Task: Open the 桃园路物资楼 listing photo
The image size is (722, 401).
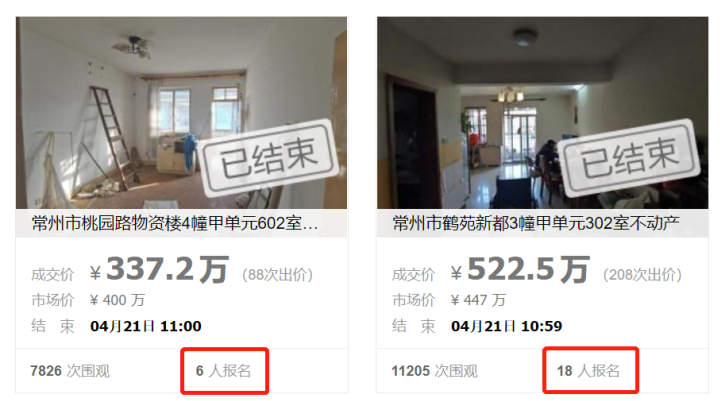Action: (181, 113)
